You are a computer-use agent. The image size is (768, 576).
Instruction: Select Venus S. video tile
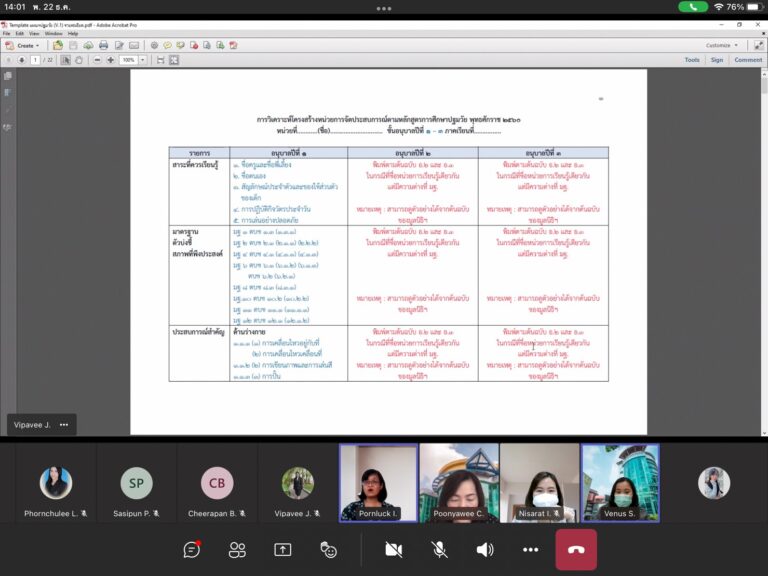pos(620,483)
